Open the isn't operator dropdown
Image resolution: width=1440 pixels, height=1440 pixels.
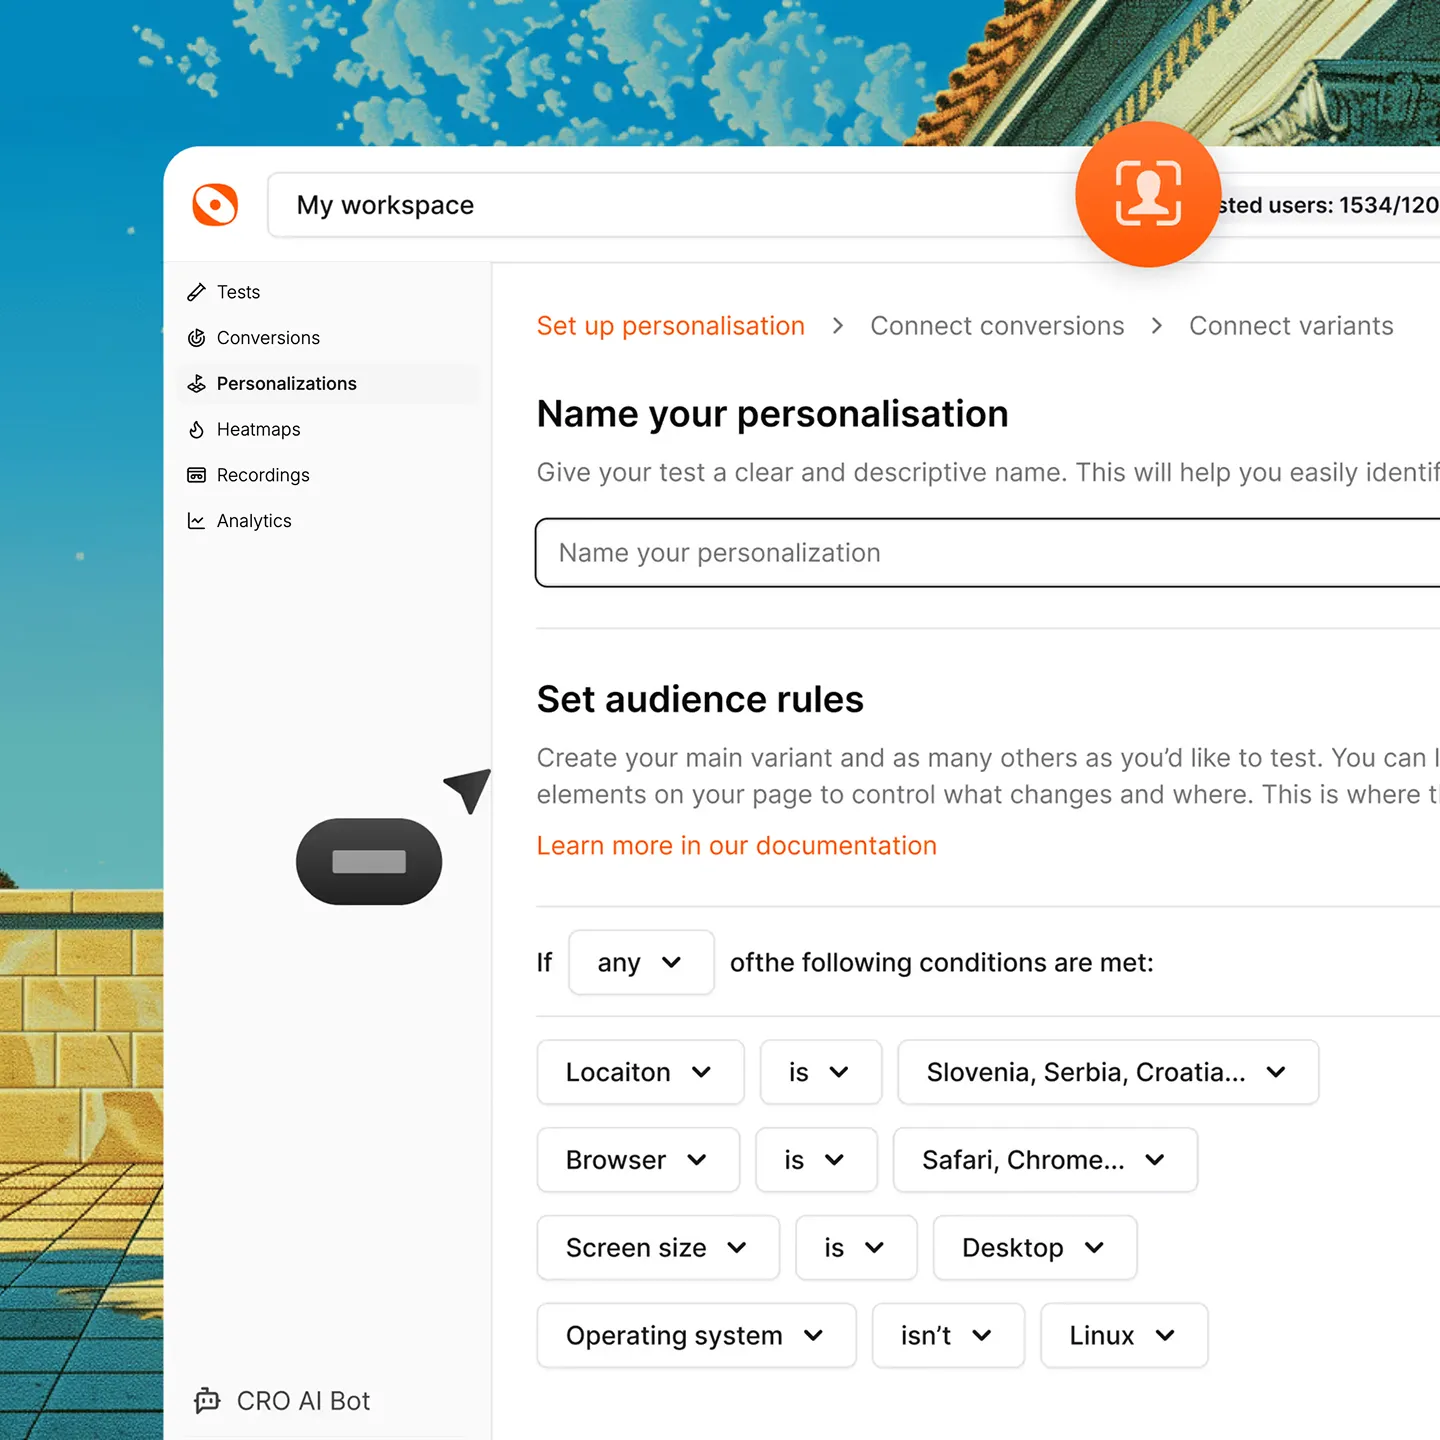click(948, 1335)
